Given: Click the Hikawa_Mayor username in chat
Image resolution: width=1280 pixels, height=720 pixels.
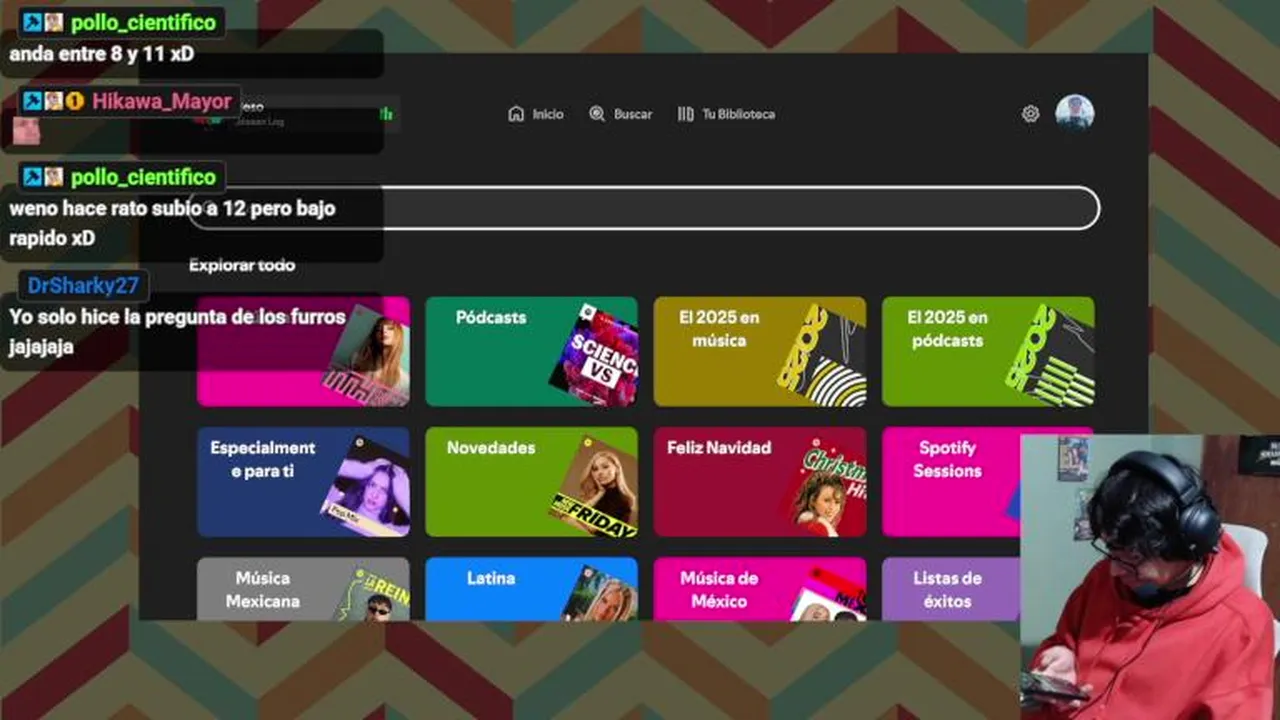Looking at the screenshot, I should pyautogui.click(x=162, y=101).
